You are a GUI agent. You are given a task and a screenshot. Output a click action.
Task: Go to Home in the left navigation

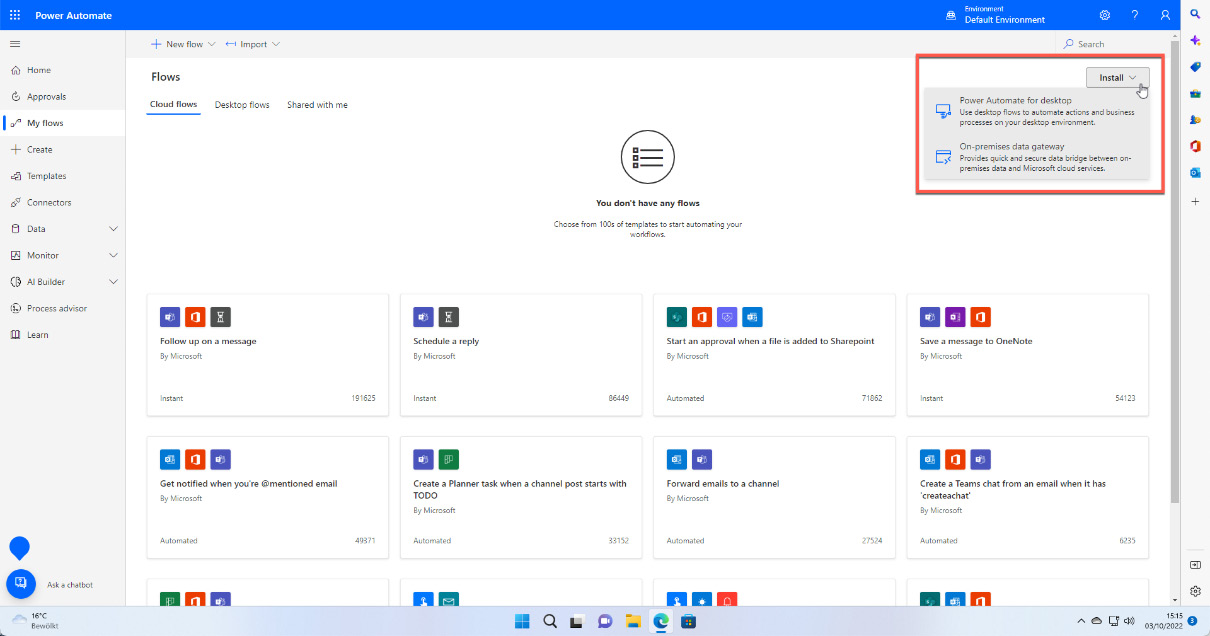[63, 70]
